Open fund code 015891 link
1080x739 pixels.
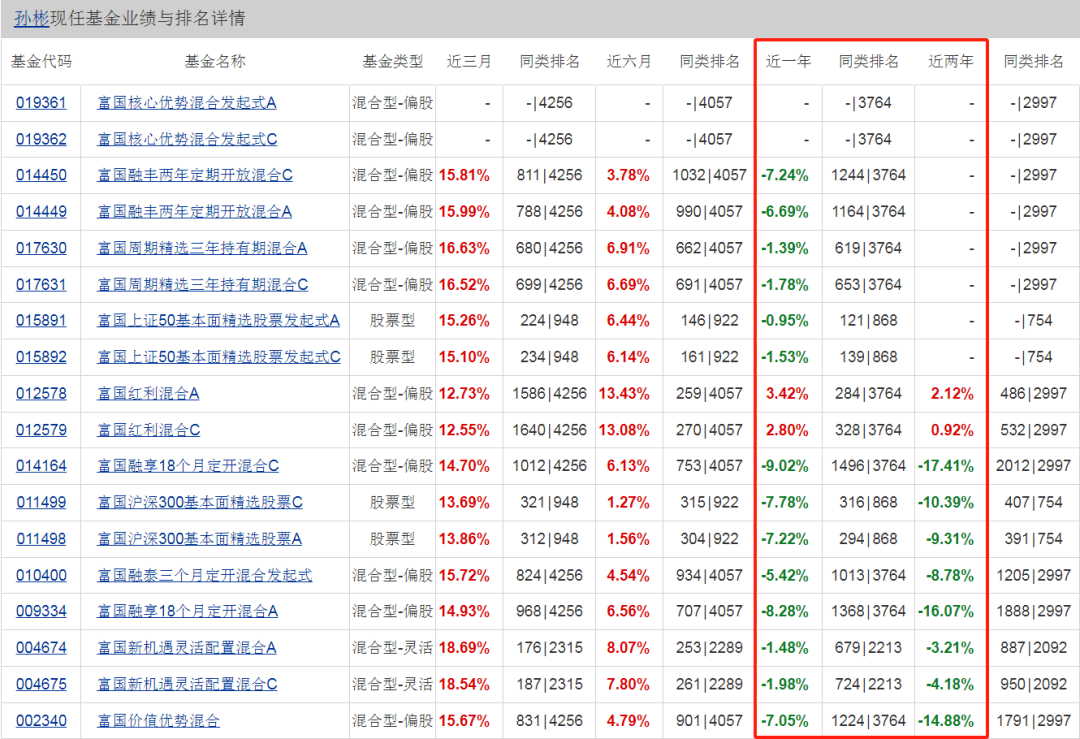pyautogui.click(x=41, y=320)
